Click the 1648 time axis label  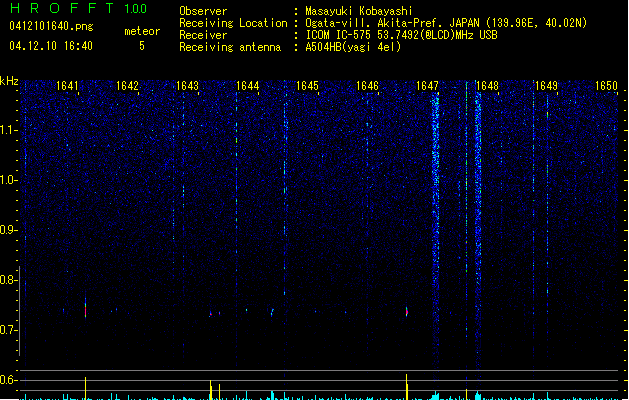click(487, 86)
